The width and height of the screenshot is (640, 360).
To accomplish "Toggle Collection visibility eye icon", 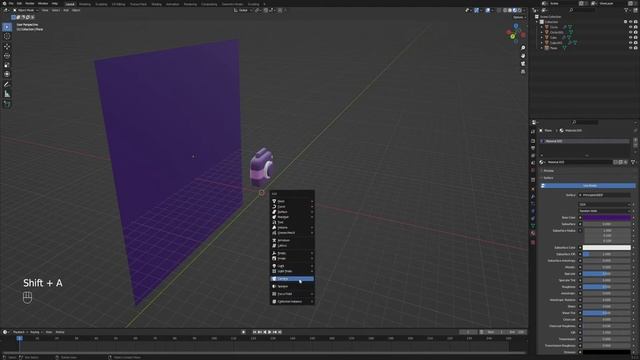I will click(630, 22).
